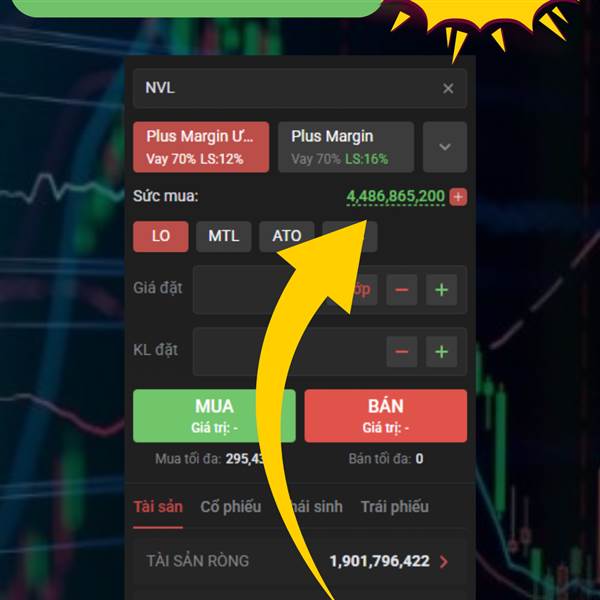The image size is (600, 600).
Task: Decrease Giá đặt with the minus icon
Action: [401, 290]
